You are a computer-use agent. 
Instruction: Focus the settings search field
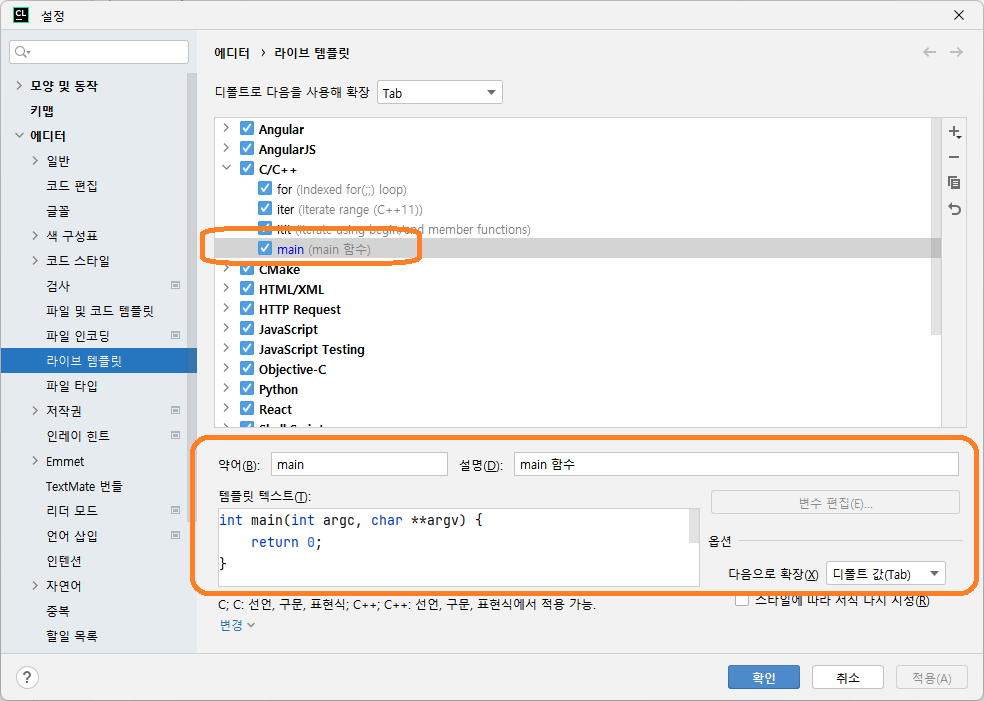[99, 52]
